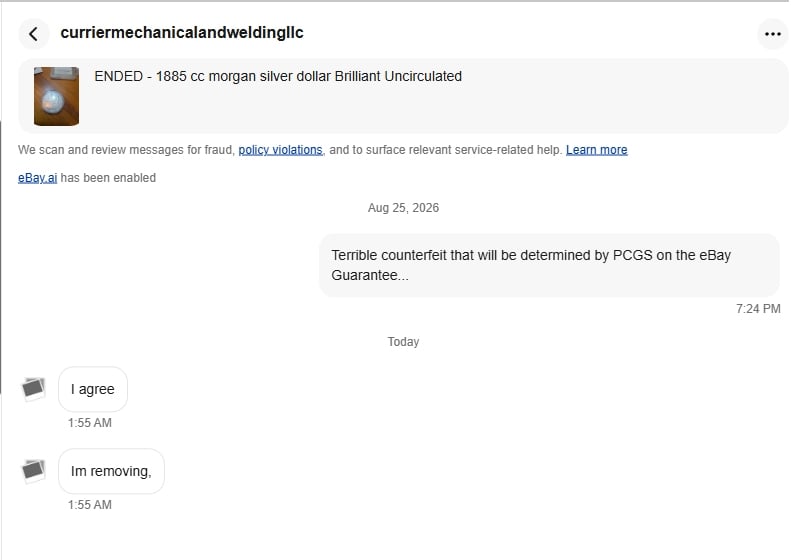Open the three-dot more options menu
The width and height of the screenshot is (805, 560).
[773, 34]
